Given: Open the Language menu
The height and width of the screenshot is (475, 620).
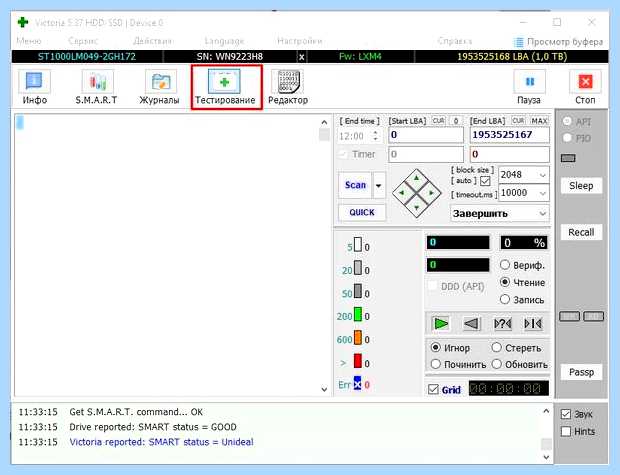Looking at the screenshot, I should point(224,41).
